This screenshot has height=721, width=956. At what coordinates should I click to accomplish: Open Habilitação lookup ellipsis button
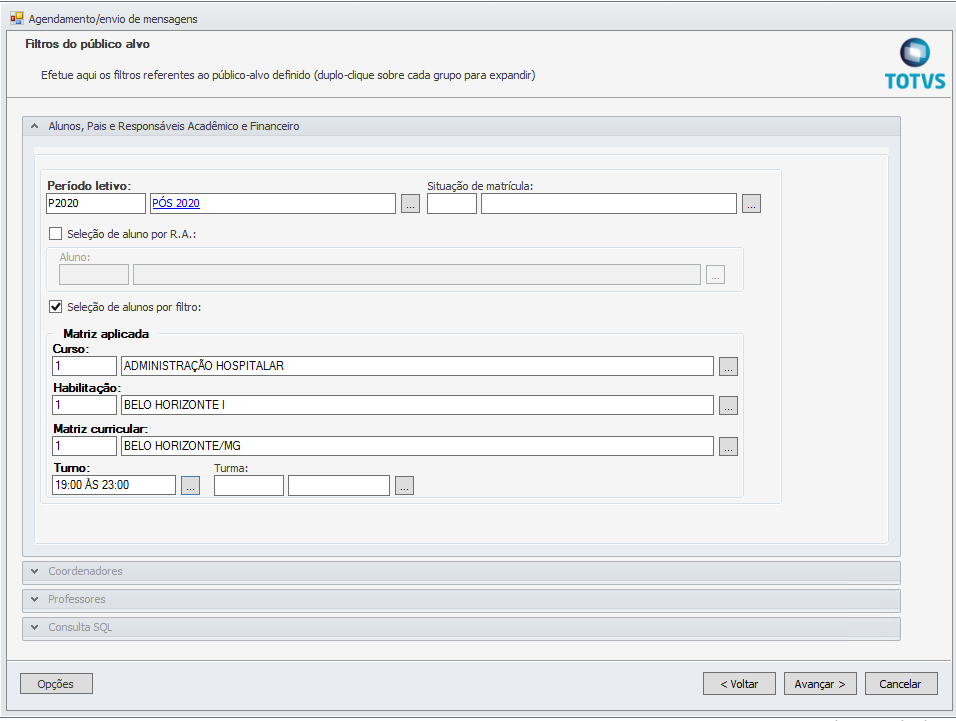[728, 405]
